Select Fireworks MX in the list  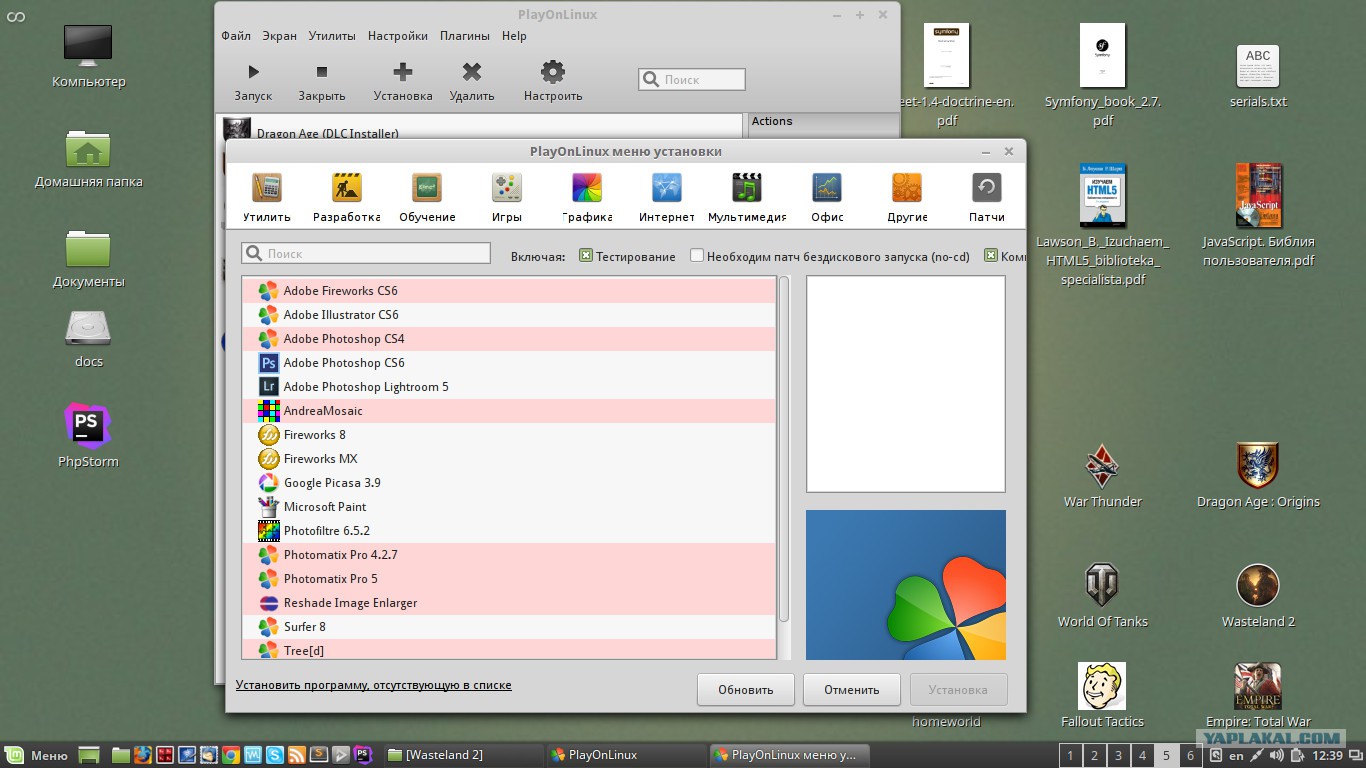(509, 459)
